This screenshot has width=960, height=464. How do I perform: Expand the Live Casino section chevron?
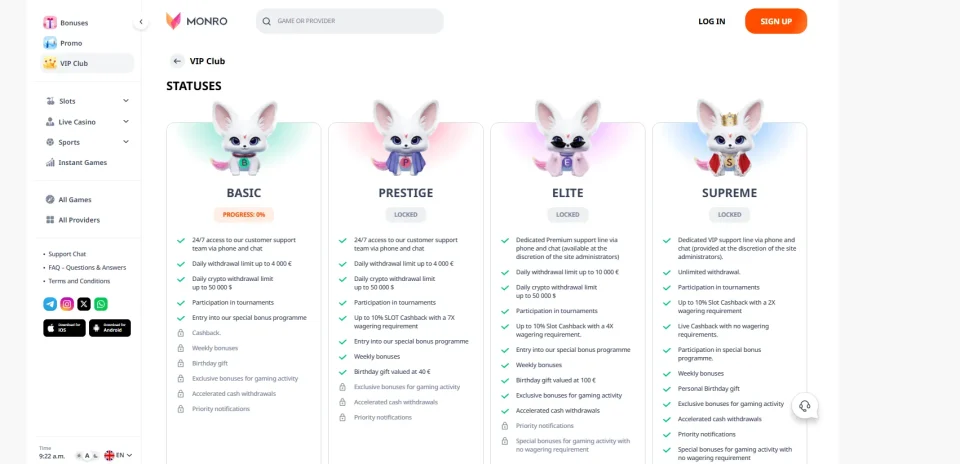coord(126,121)
